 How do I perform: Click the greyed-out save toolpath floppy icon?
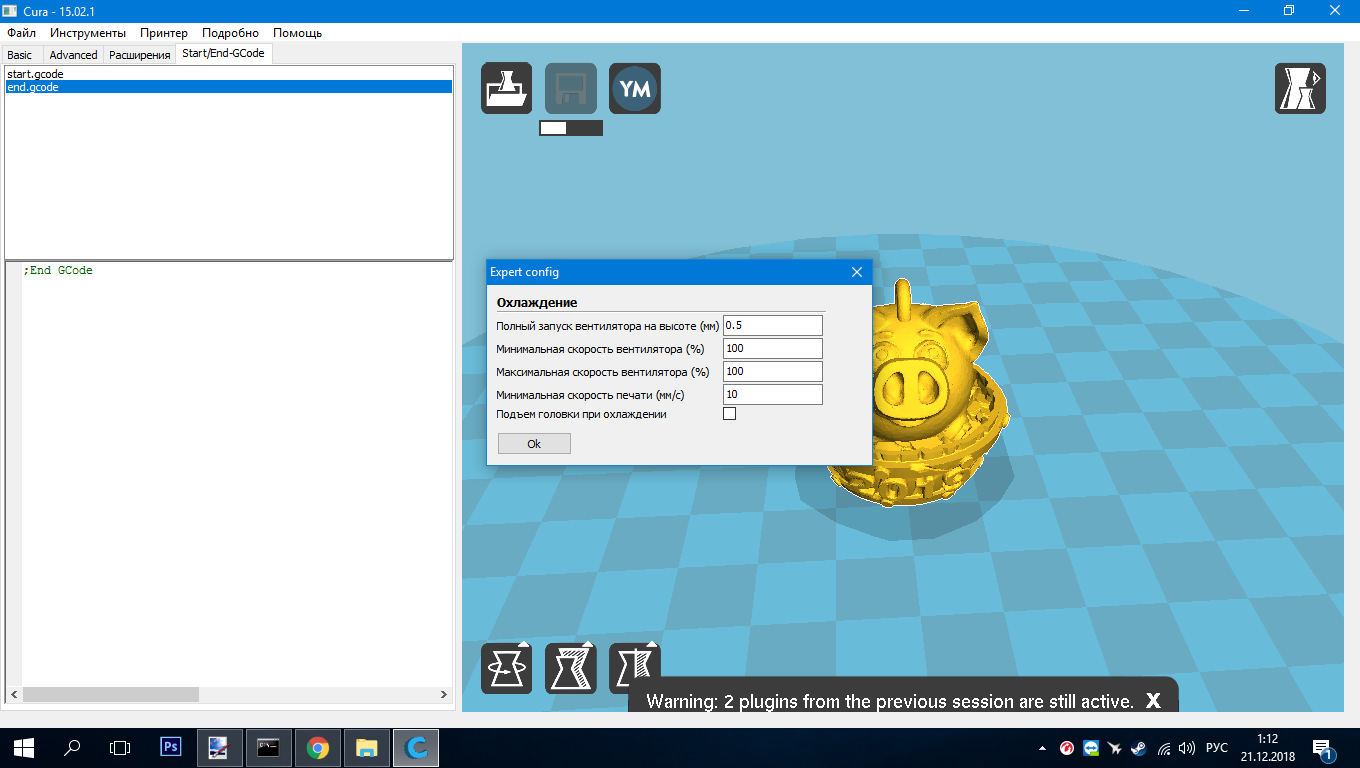[570, 88]
